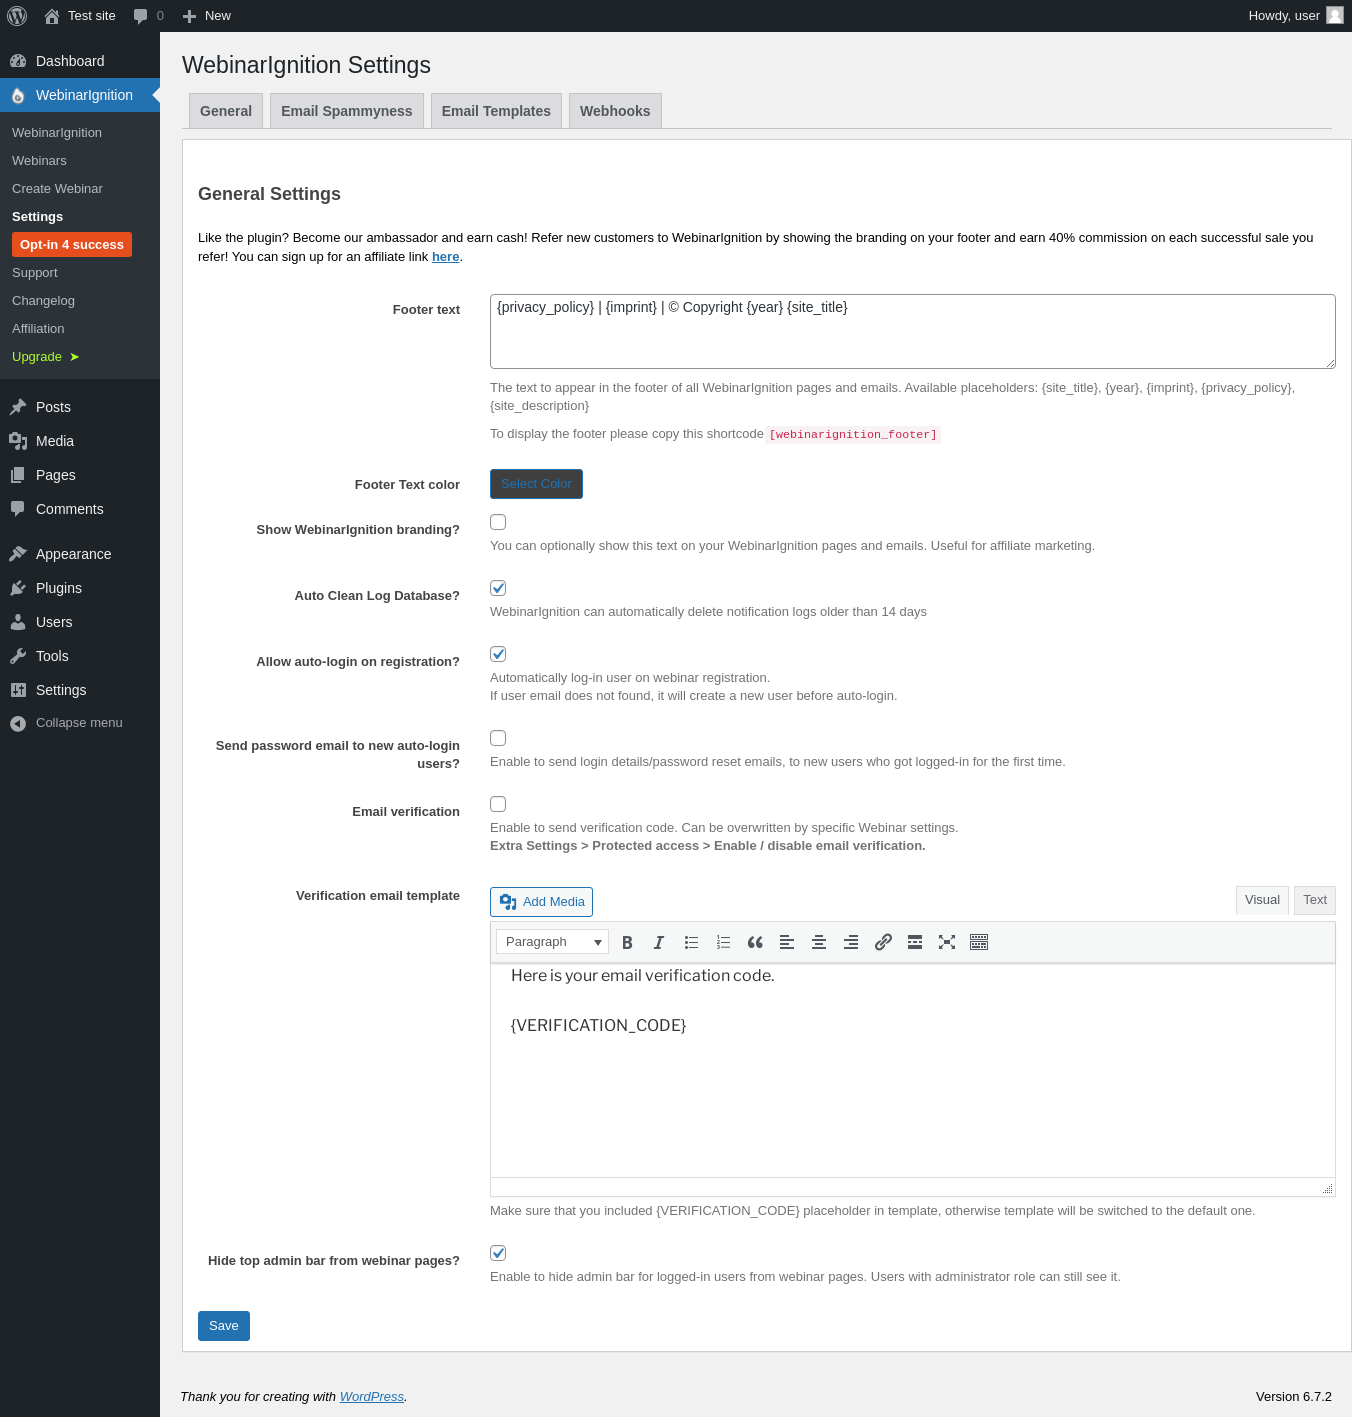The width and height of the screenshot is (1352, 1417).
Task: Enable Show WebinarIgnition branding checkbox
Action: (498, 522)
